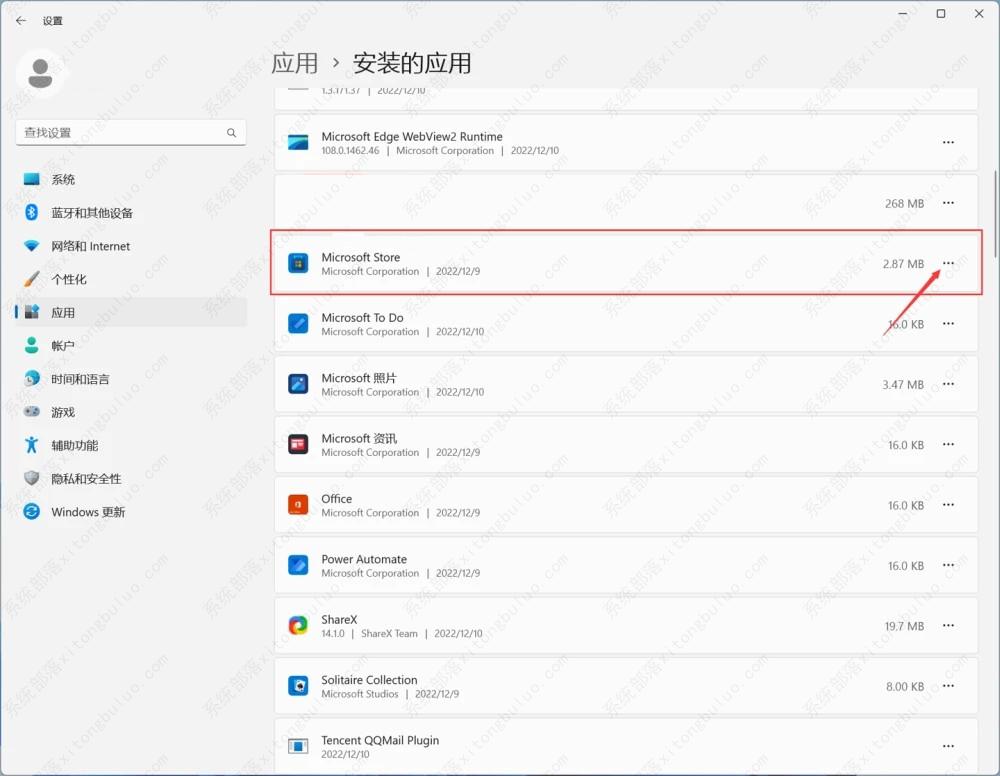Image resolution: width=1000 pixels, height=776 pixels.
Task: Click the 查找设置 search field
Action: tap(120, 133)
